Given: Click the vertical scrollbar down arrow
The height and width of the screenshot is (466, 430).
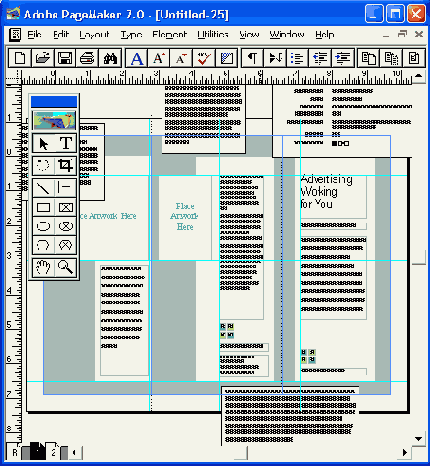Looking at the screenshot, I should click(x=419, y=439).
